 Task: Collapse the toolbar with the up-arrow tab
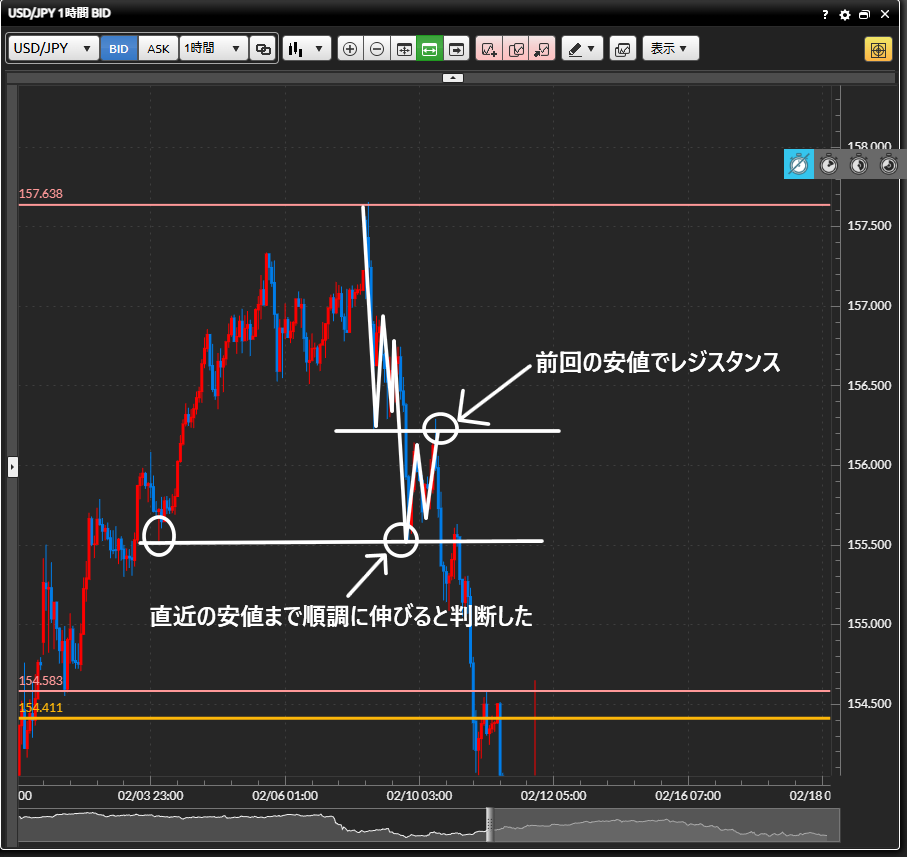[x=453, y=77]
